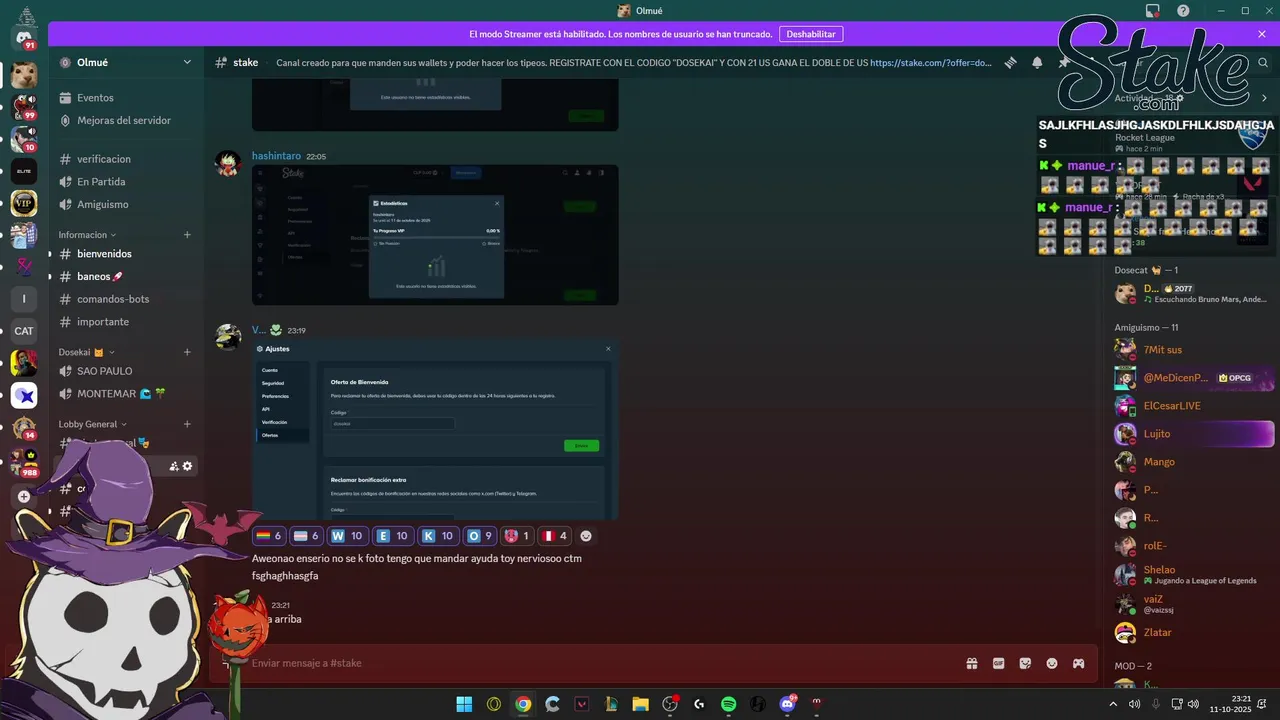Create channel in Dosekai category
The height and width of the screenshot is (720, 1280).
coord(187,352)
